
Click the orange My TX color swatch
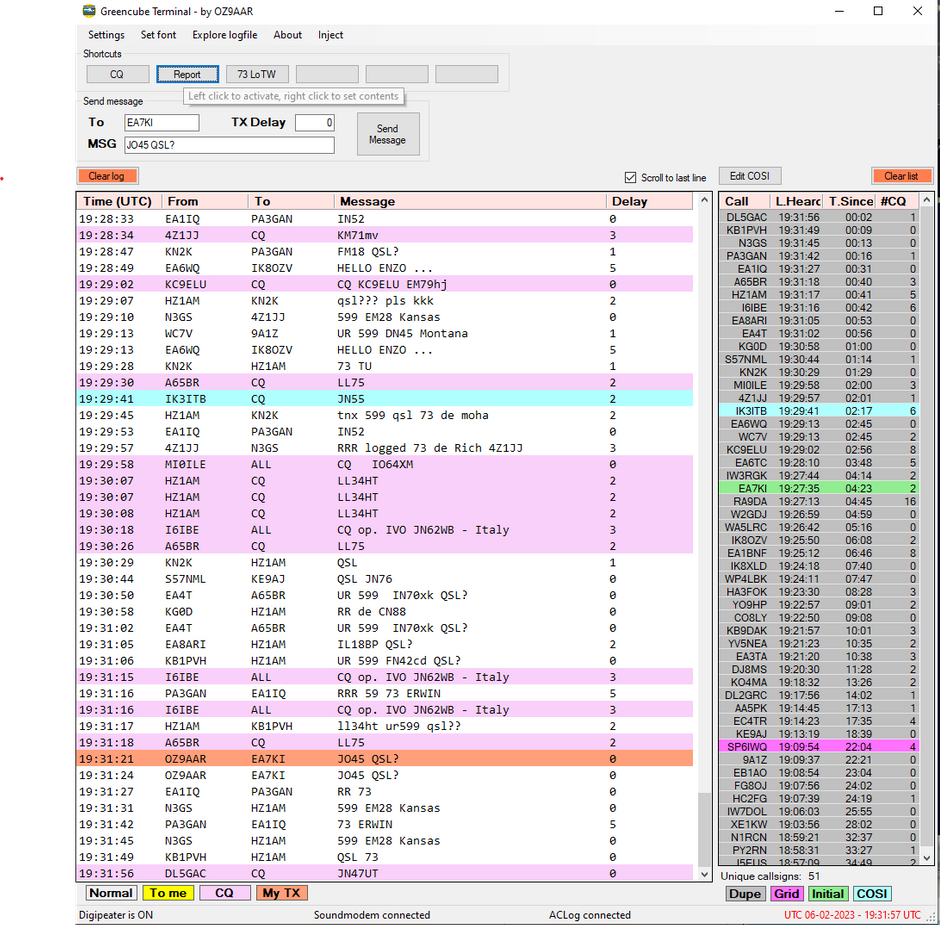click(x=282, y=893)
